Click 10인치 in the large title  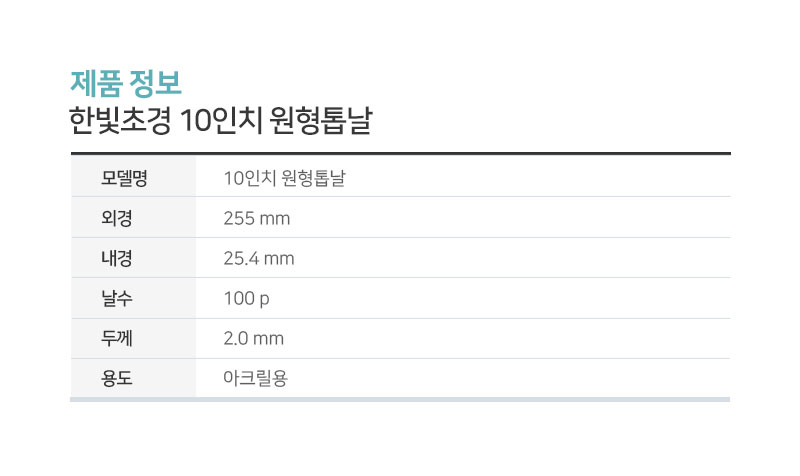coord(221,121)
